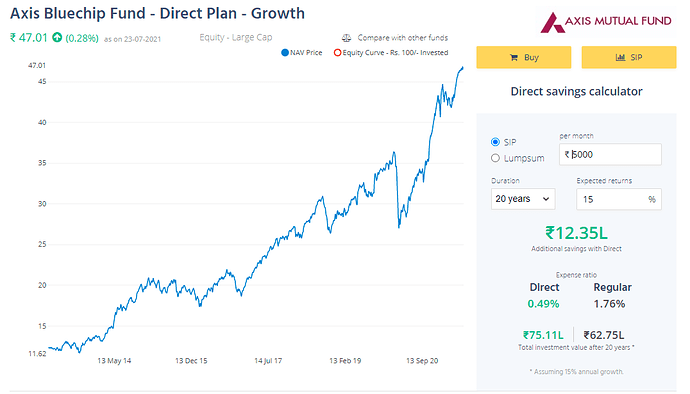
Task: Click the shopping cart icon on Buy
Action: point(513,58)
